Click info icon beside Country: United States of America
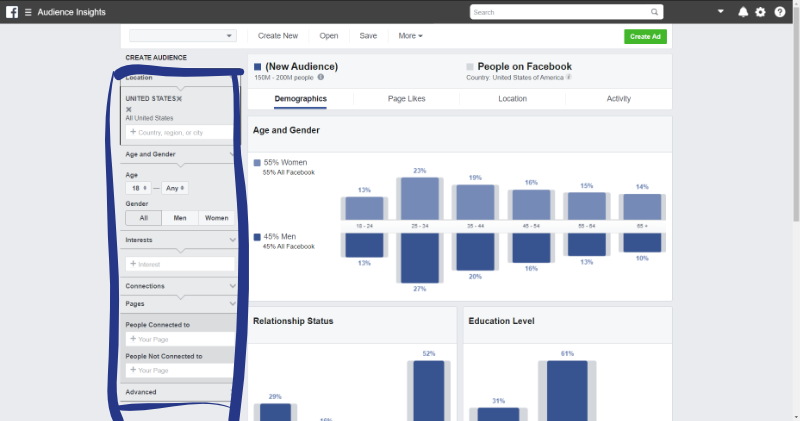Screen dimensions: 800x421 tap(568, 77)
